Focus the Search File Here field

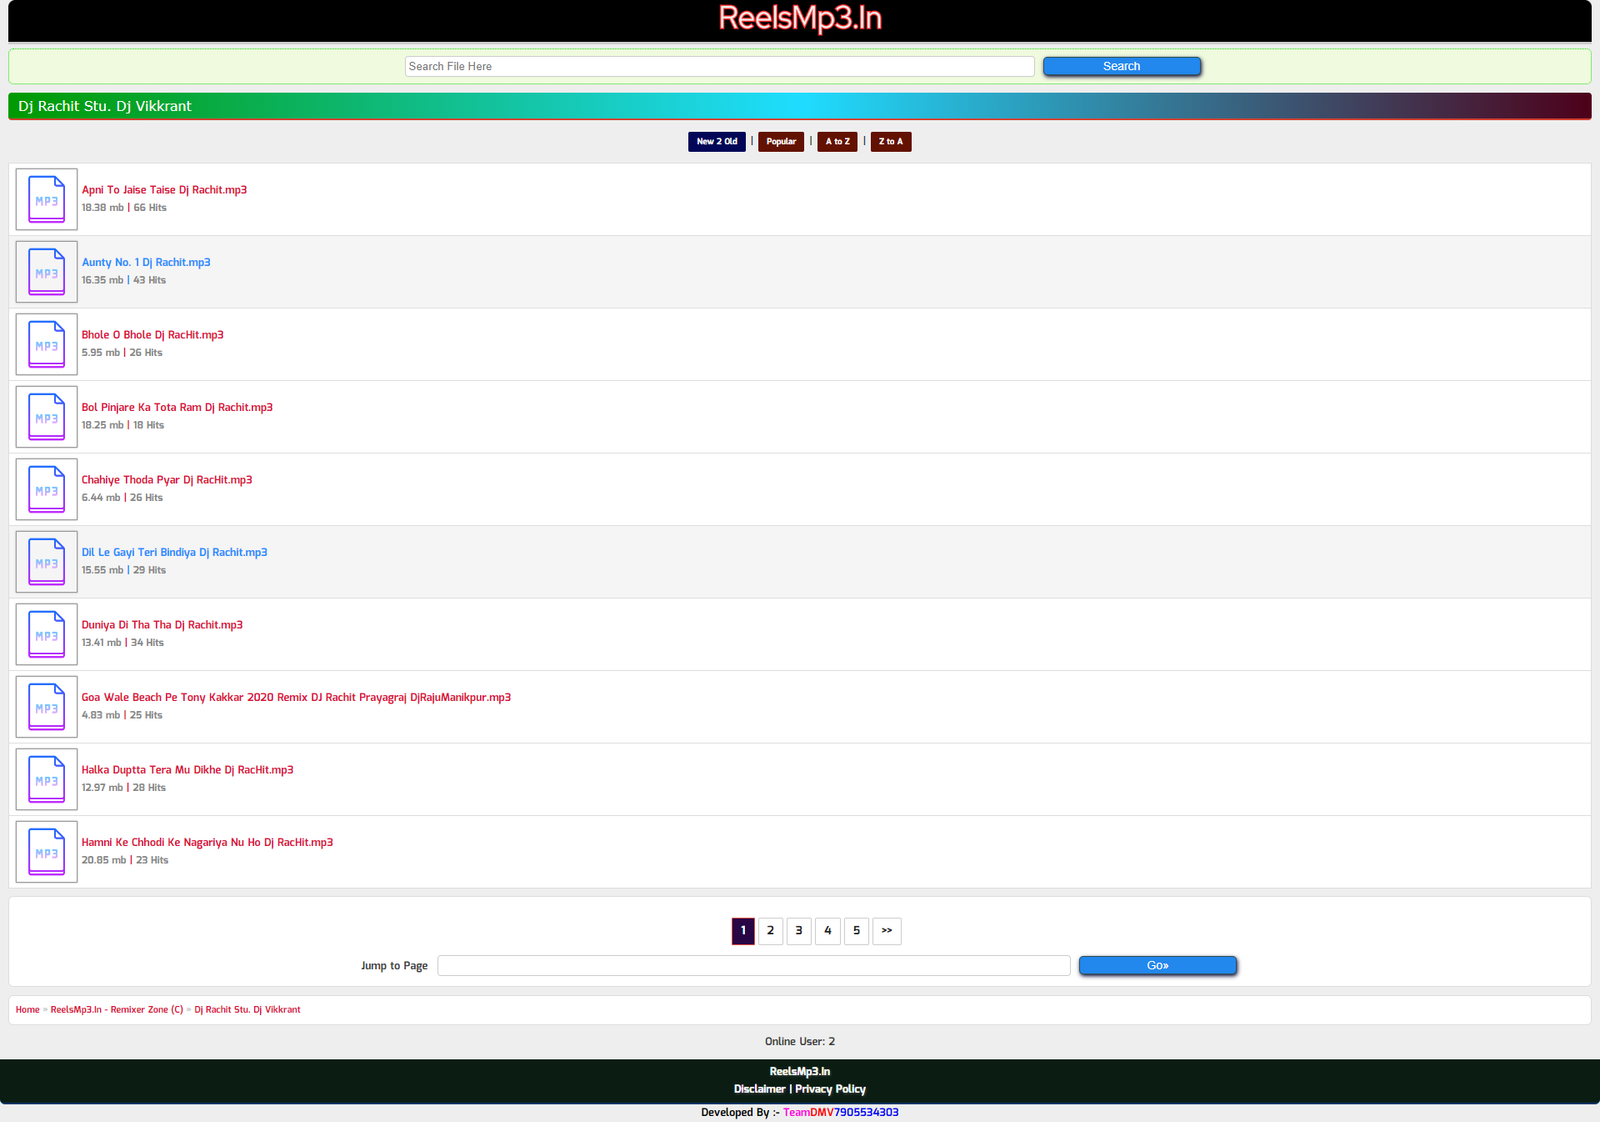tap(719, 66)
